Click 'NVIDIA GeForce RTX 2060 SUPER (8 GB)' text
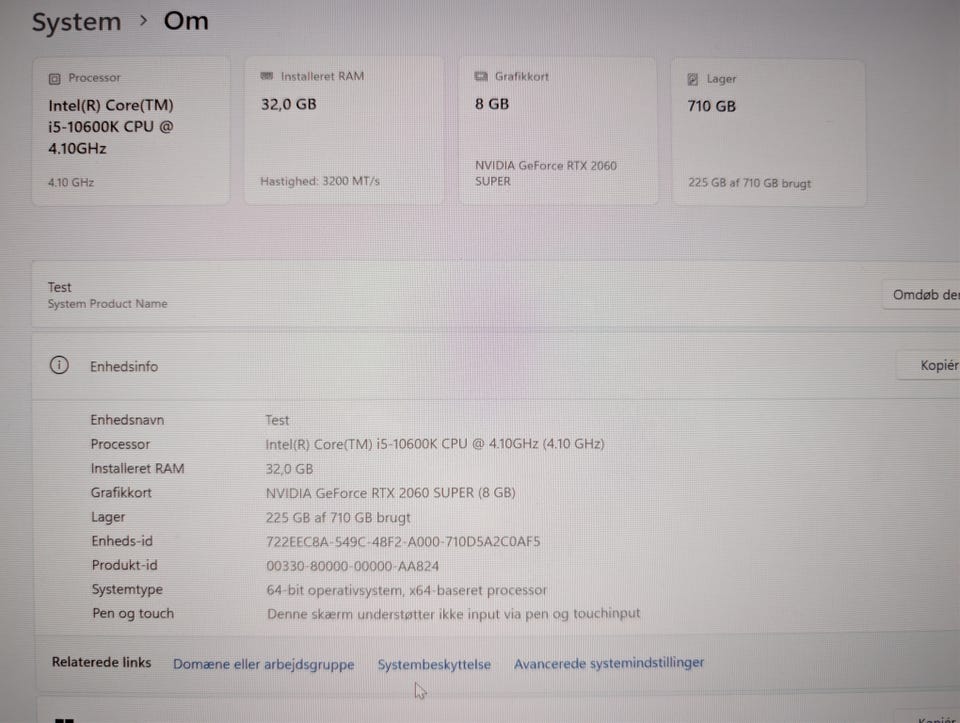The height and width of the screenshot is (723, 960). click(390, 493)
